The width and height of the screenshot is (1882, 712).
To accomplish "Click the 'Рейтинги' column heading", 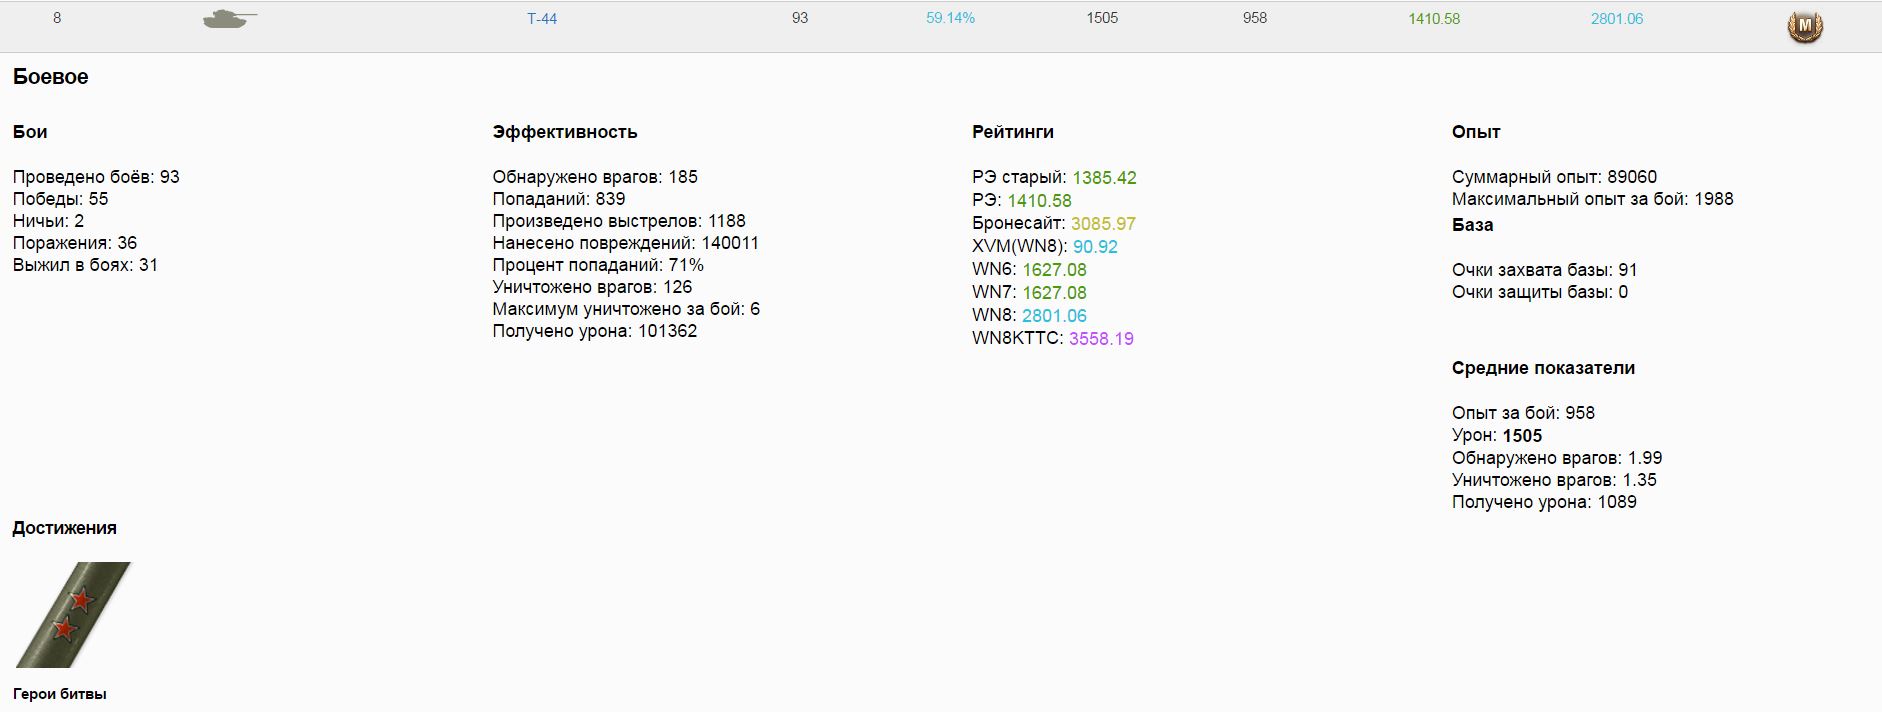I will (1013, 132).
